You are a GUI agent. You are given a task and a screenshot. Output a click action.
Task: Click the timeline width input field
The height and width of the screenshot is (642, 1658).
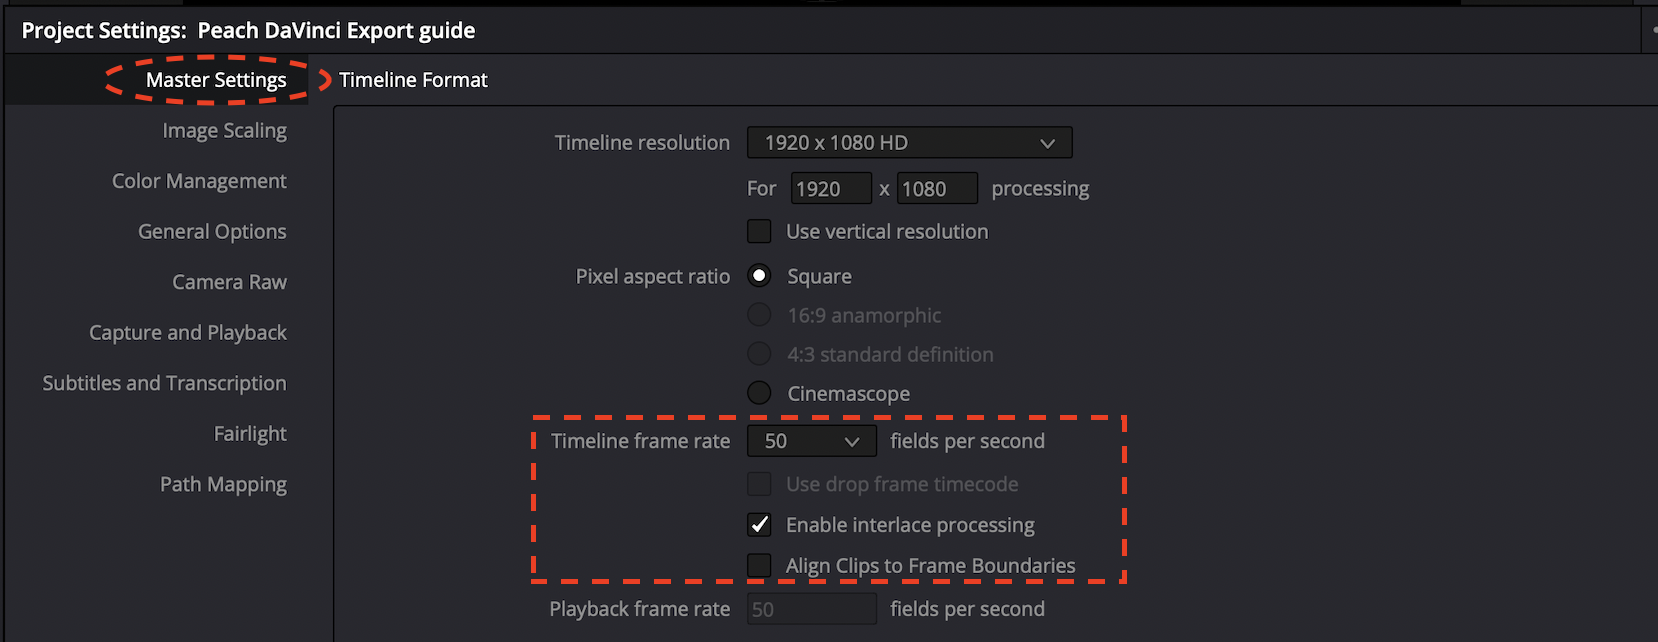(830, 189)
